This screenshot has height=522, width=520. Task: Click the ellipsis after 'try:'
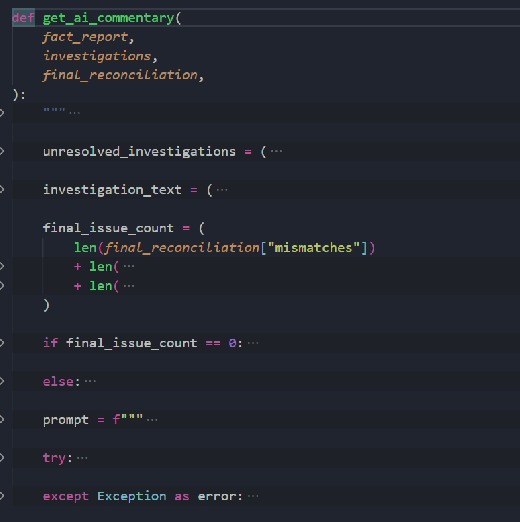(82, 458)
